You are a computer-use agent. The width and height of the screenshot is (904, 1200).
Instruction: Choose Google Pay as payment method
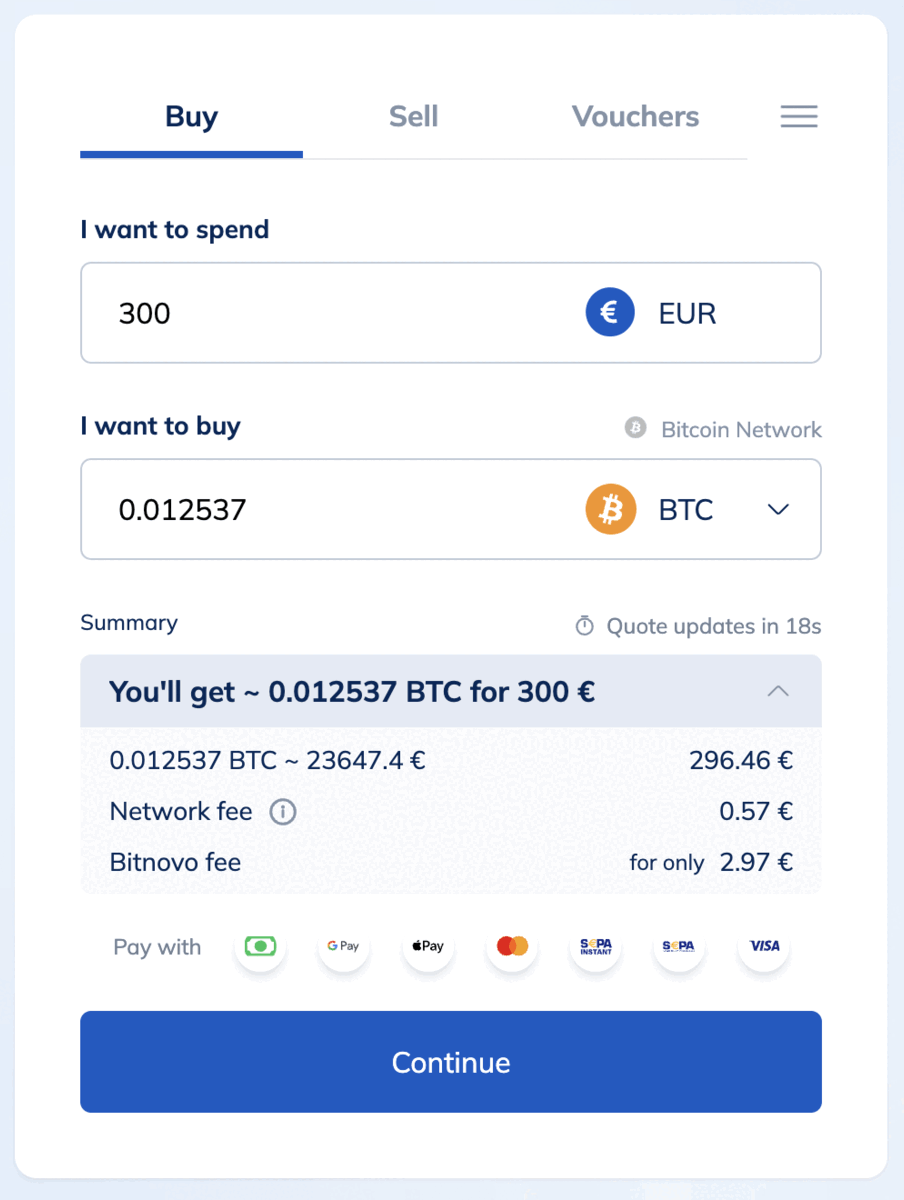[343, 946]
